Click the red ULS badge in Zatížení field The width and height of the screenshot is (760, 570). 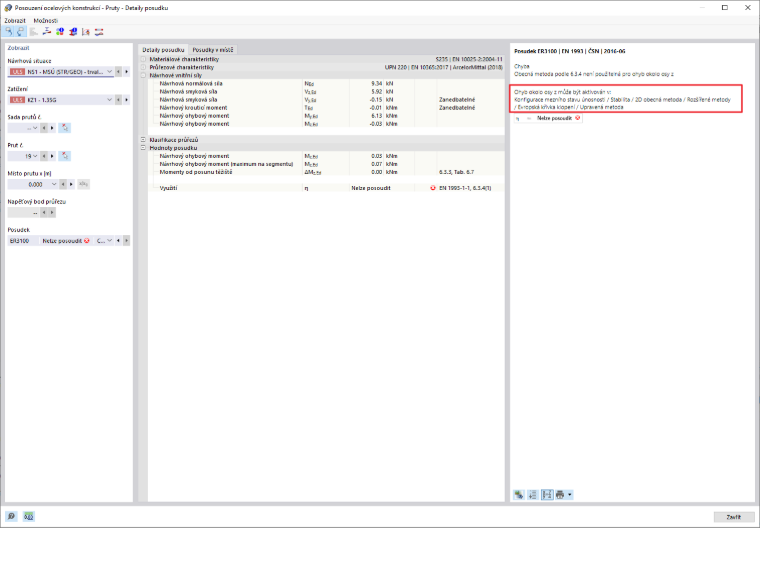[17, 100]
